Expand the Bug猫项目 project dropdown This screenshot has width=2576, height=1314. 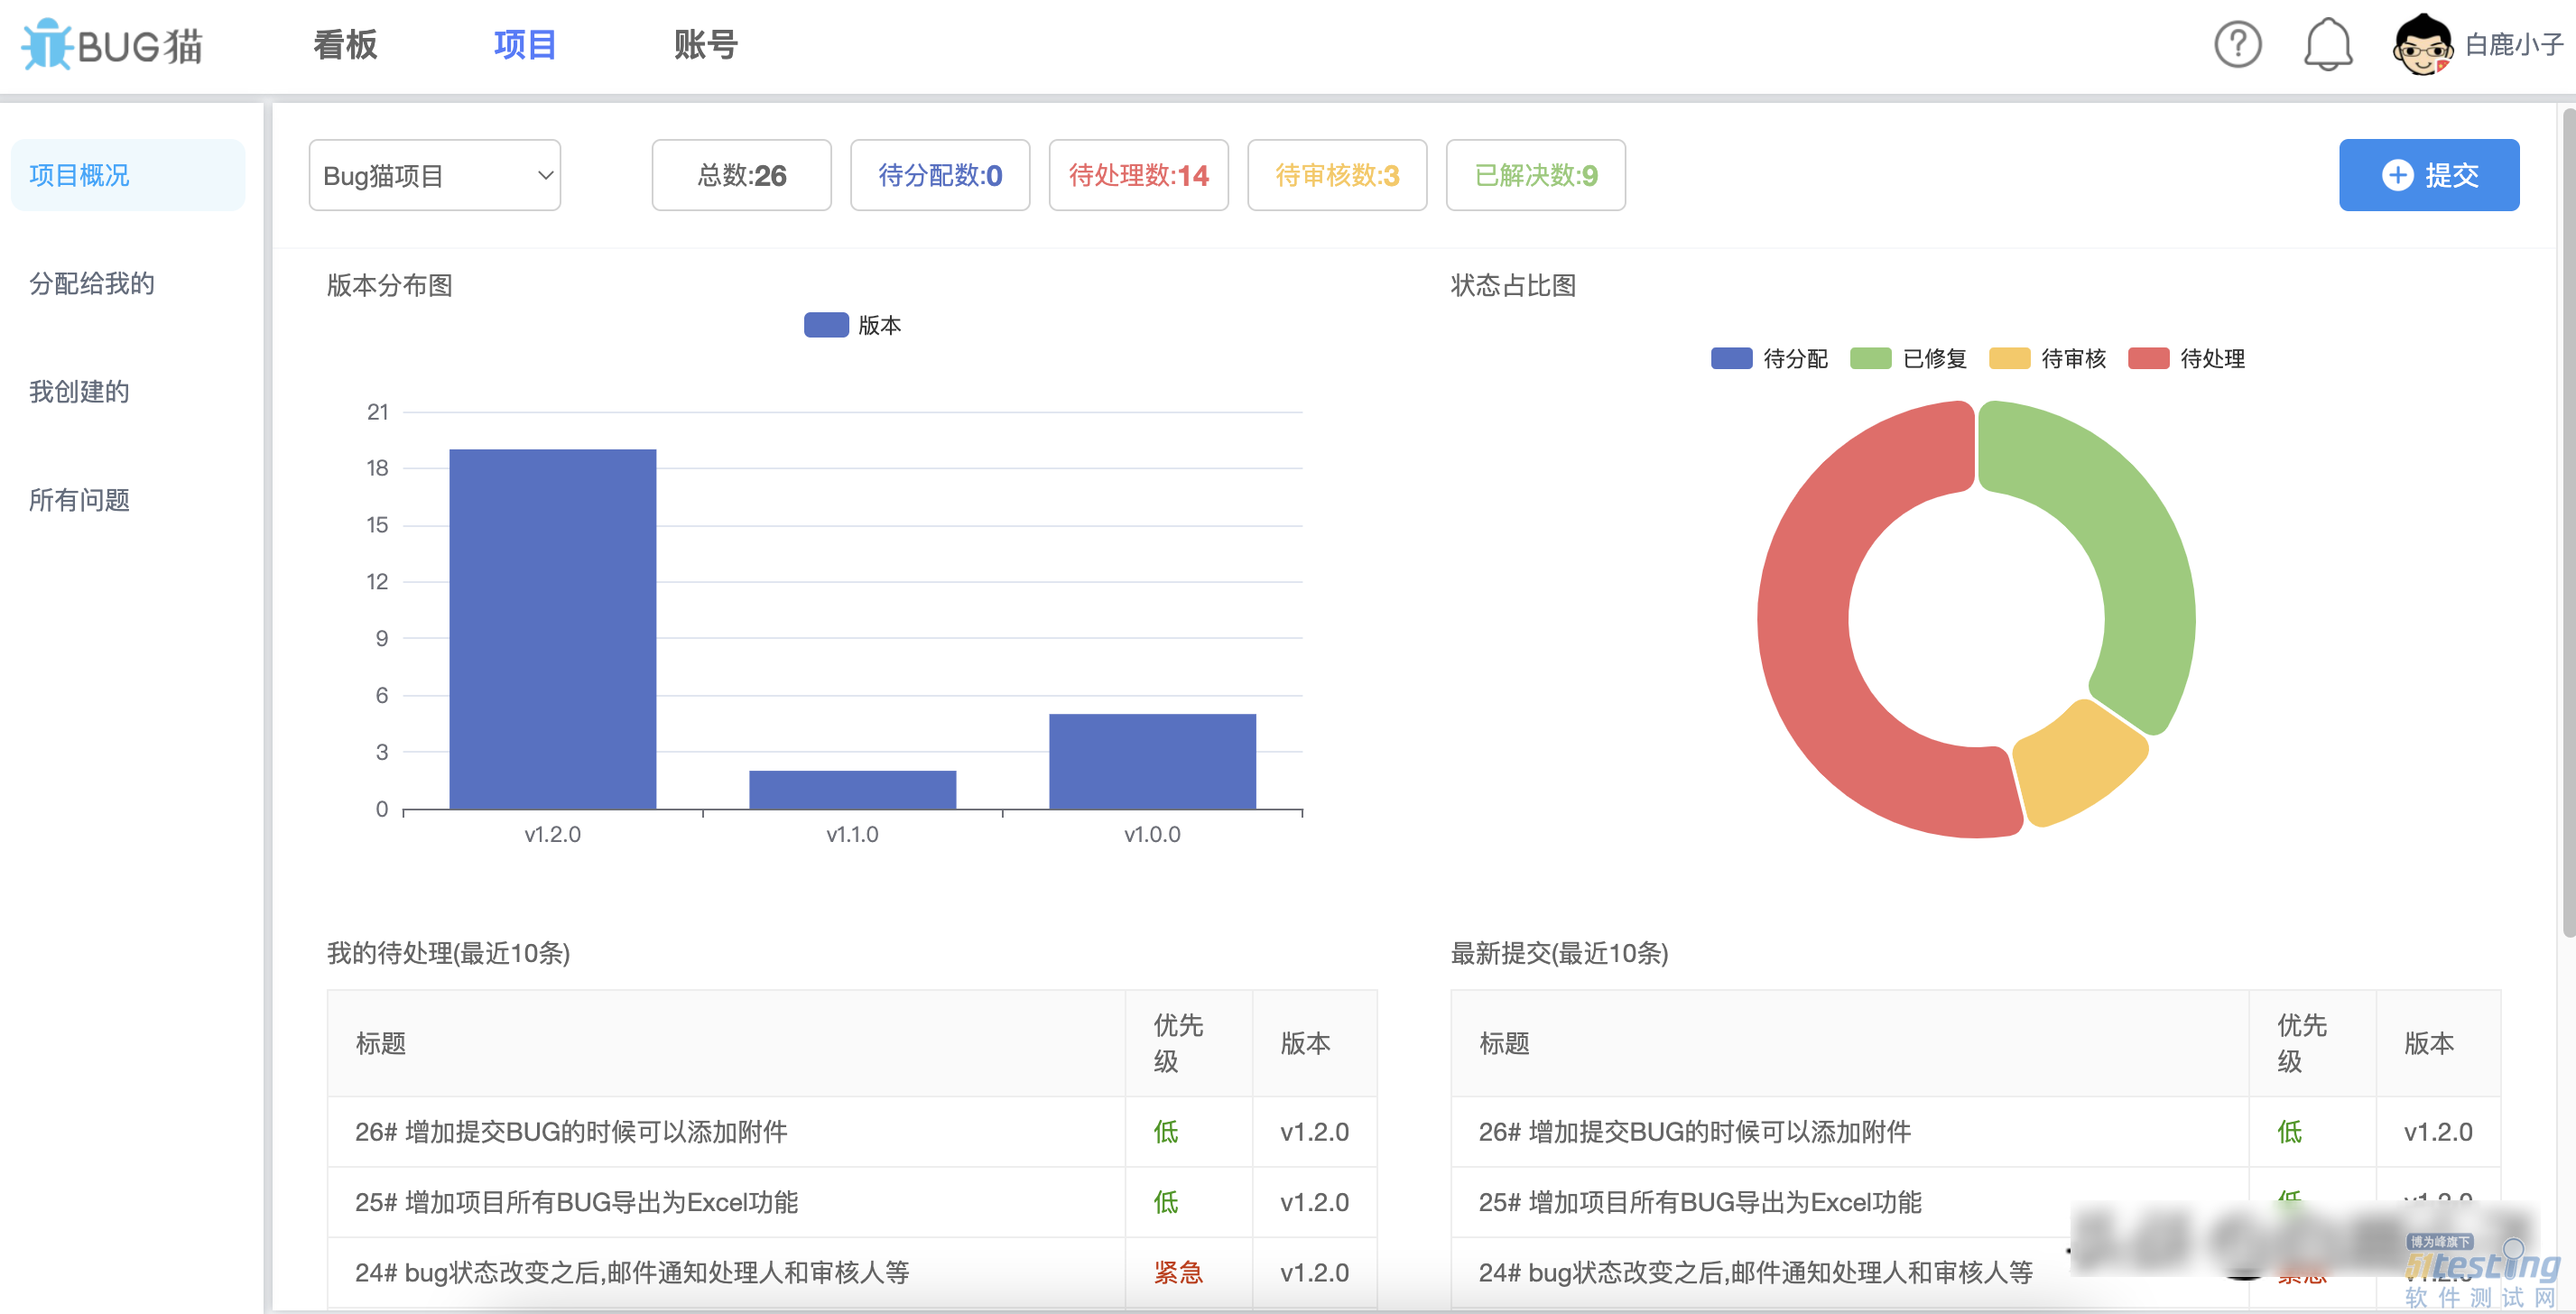435,175
